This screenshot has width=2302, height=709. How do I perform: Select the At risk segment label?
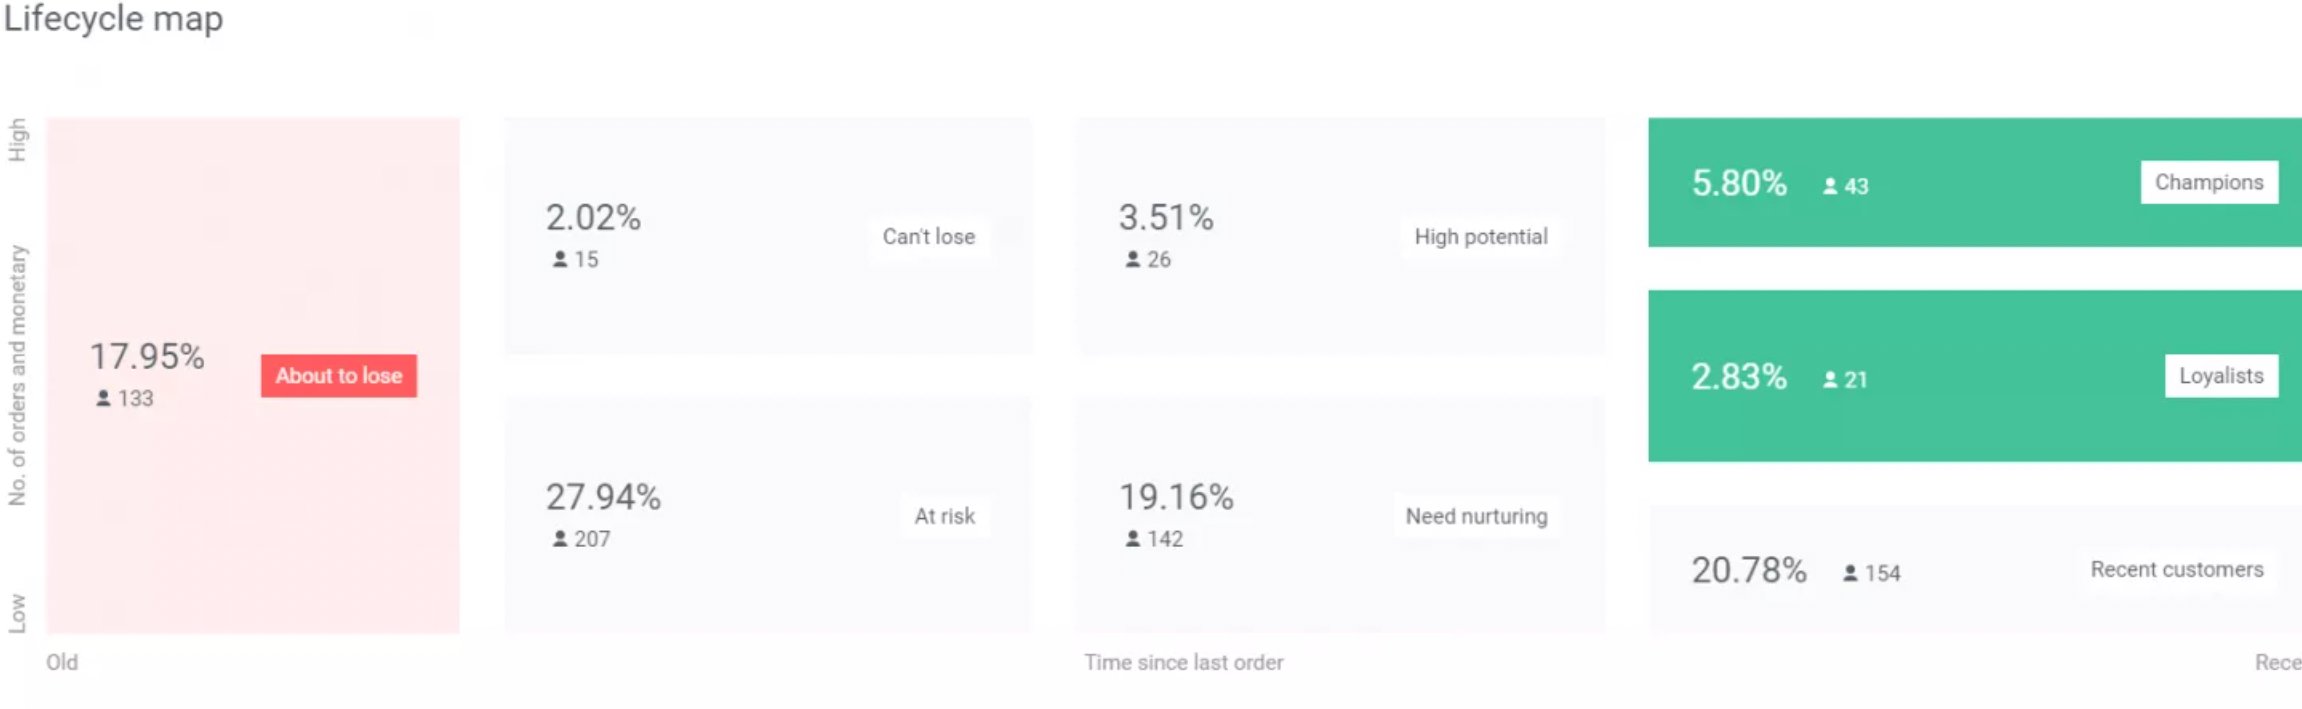[x=944, y=516]
